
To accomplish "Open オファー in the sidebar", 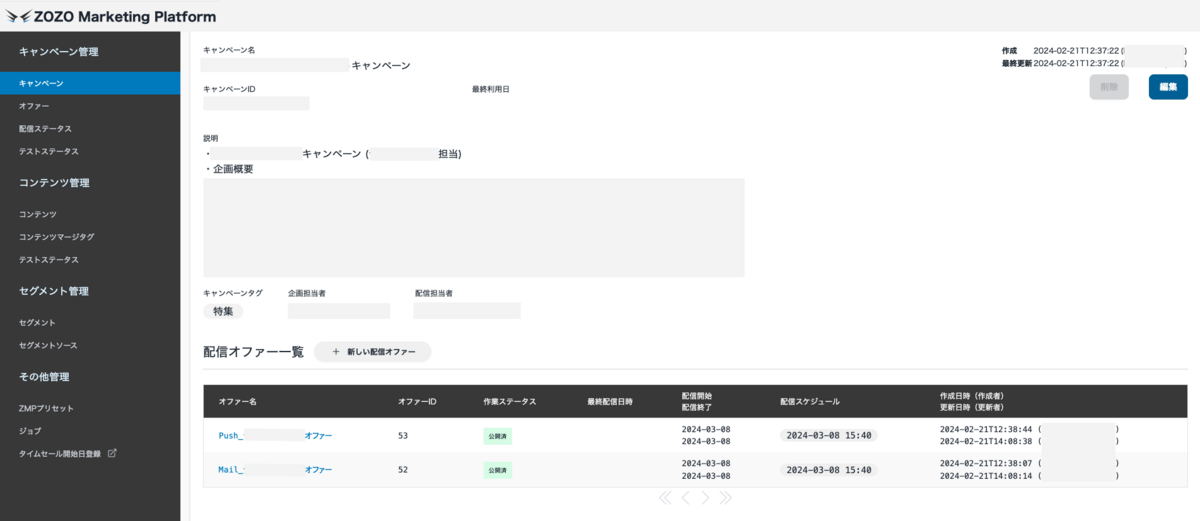I will pos(34,106).
